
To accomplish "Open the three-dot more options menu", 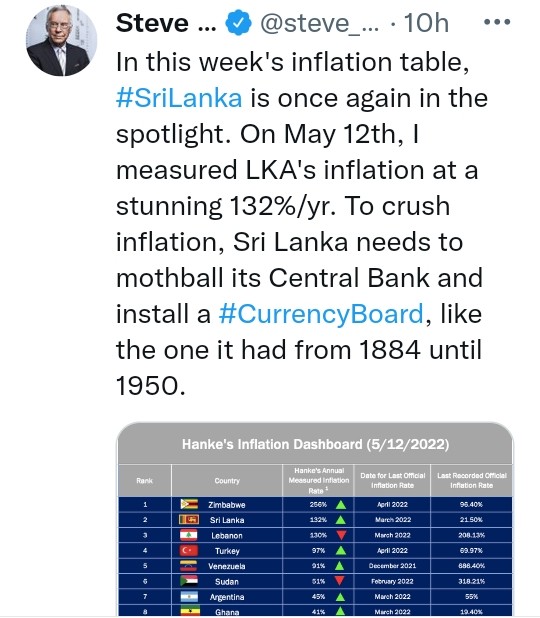I will 497,22.
